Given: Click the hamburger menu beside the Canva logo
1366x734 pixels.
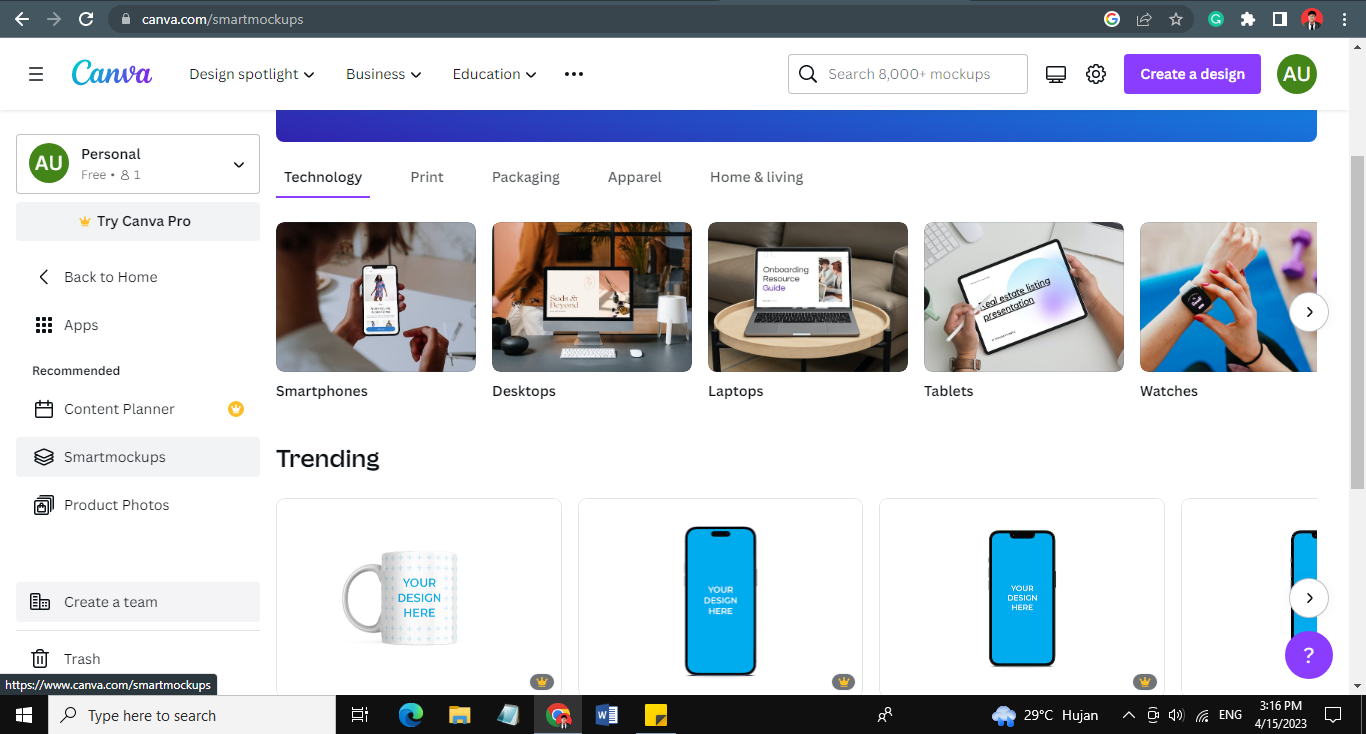Looking at the screenshot, I should click(x=36, y=73).
